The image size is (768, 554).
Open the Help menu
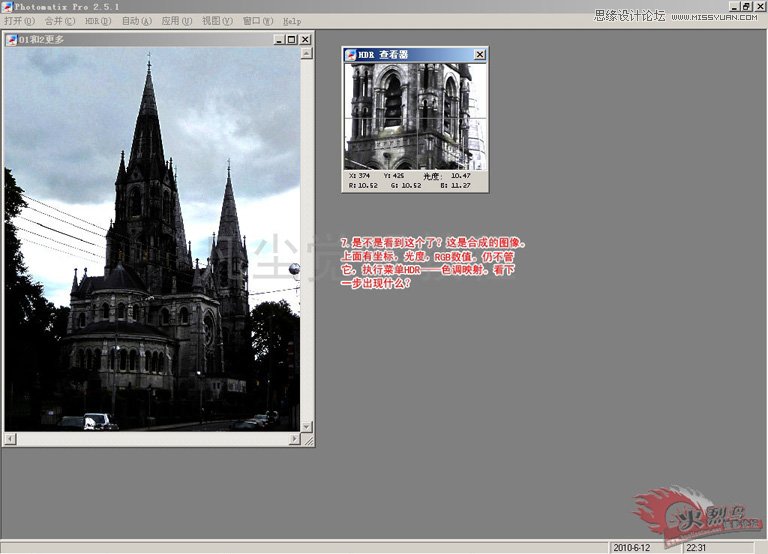click(x=292, y=21)
